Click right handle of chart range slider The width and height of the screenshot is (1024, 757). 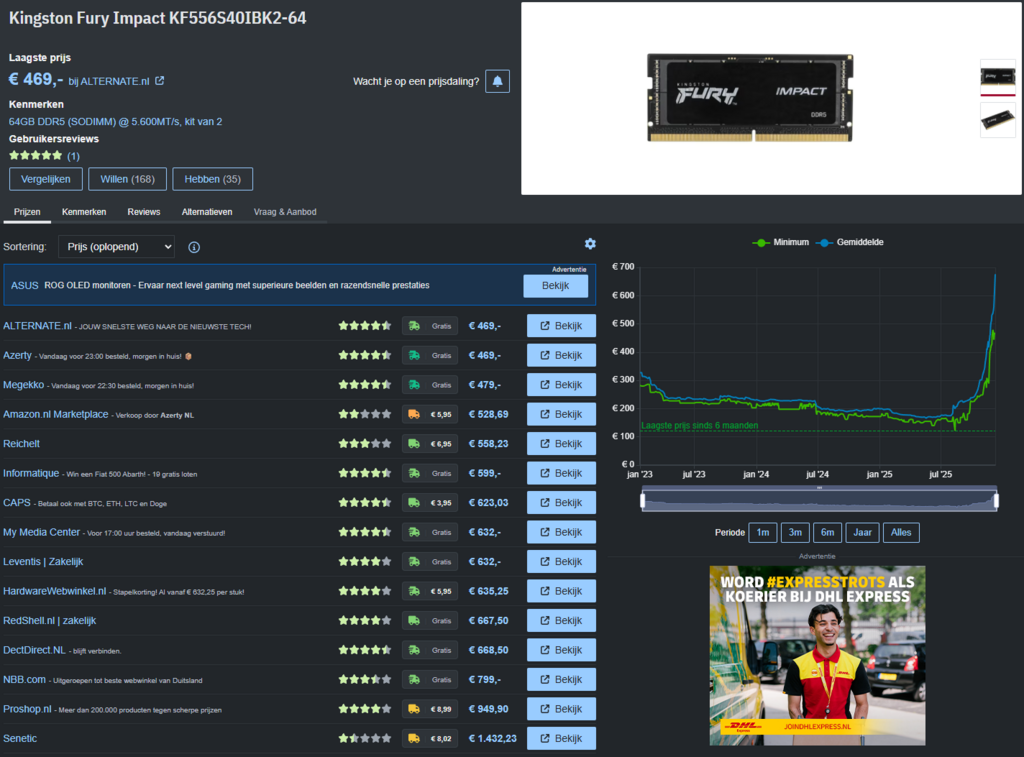tap(996, 500)
